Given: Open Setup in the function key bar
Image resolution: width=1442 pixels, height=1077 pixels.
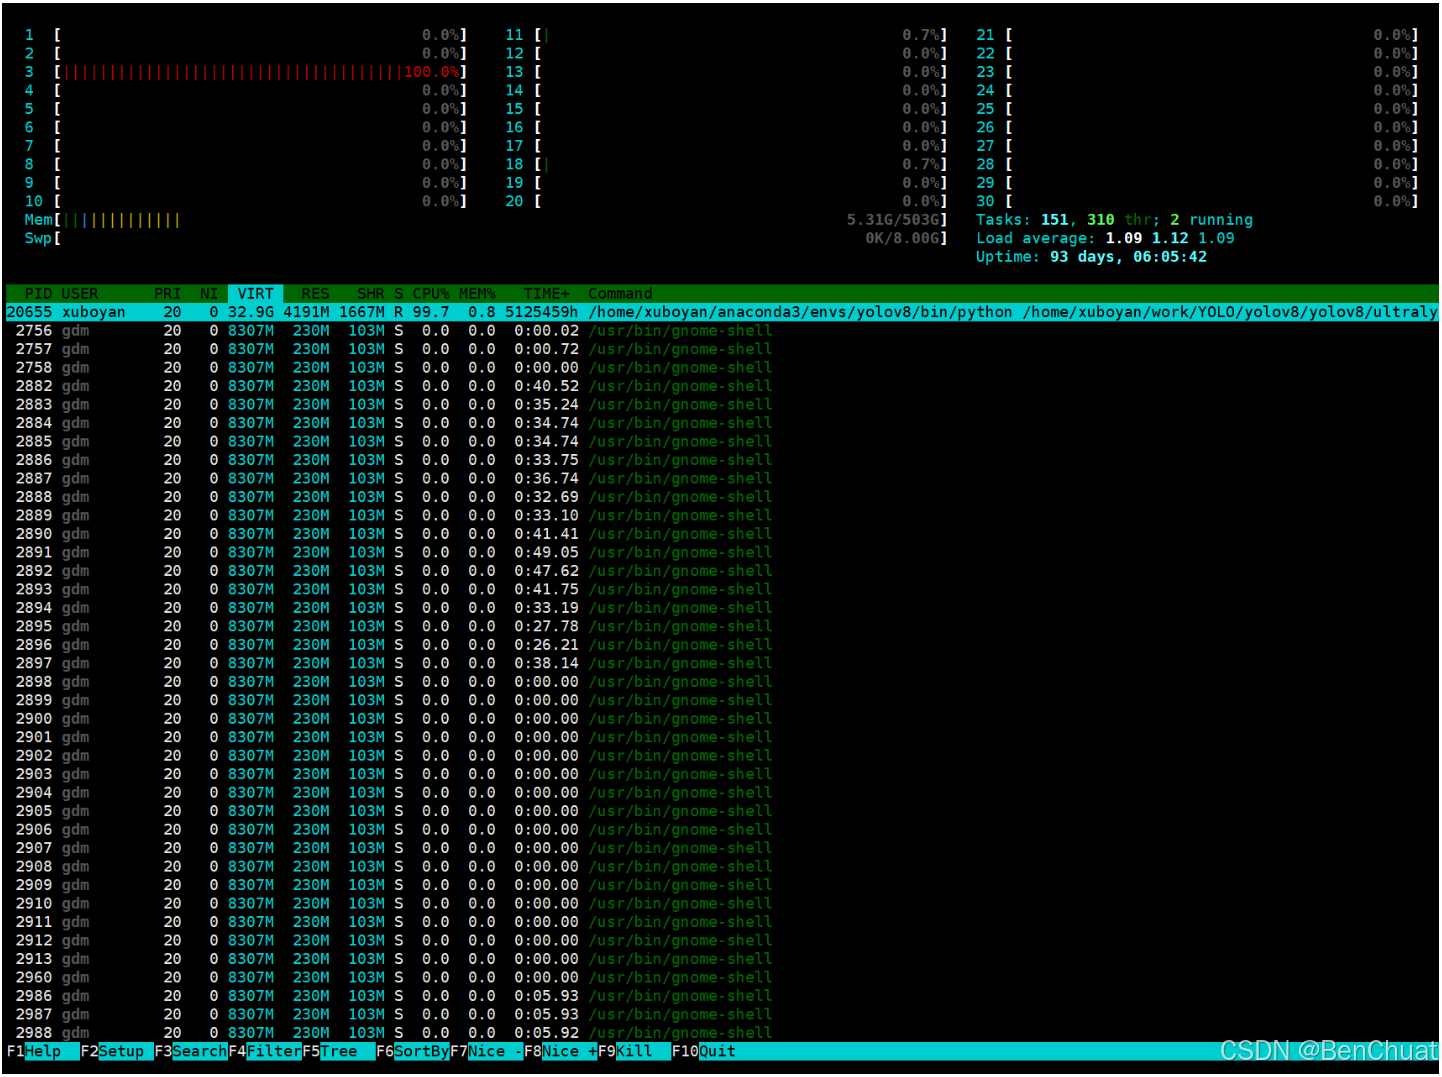Looking at the screenshot, I should point(116,1051).
